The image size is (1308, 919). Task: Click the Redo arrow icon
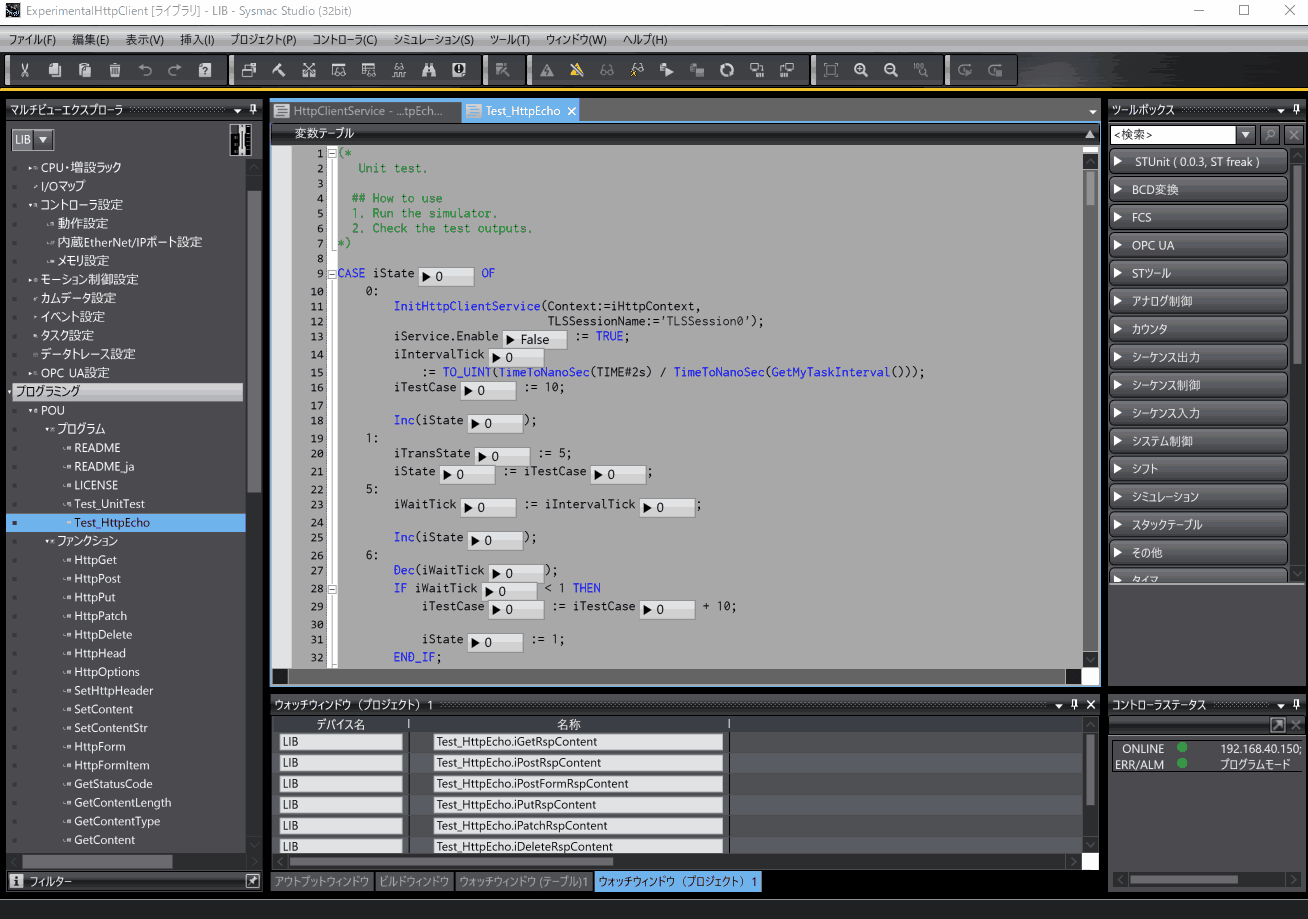click(175, 70)
